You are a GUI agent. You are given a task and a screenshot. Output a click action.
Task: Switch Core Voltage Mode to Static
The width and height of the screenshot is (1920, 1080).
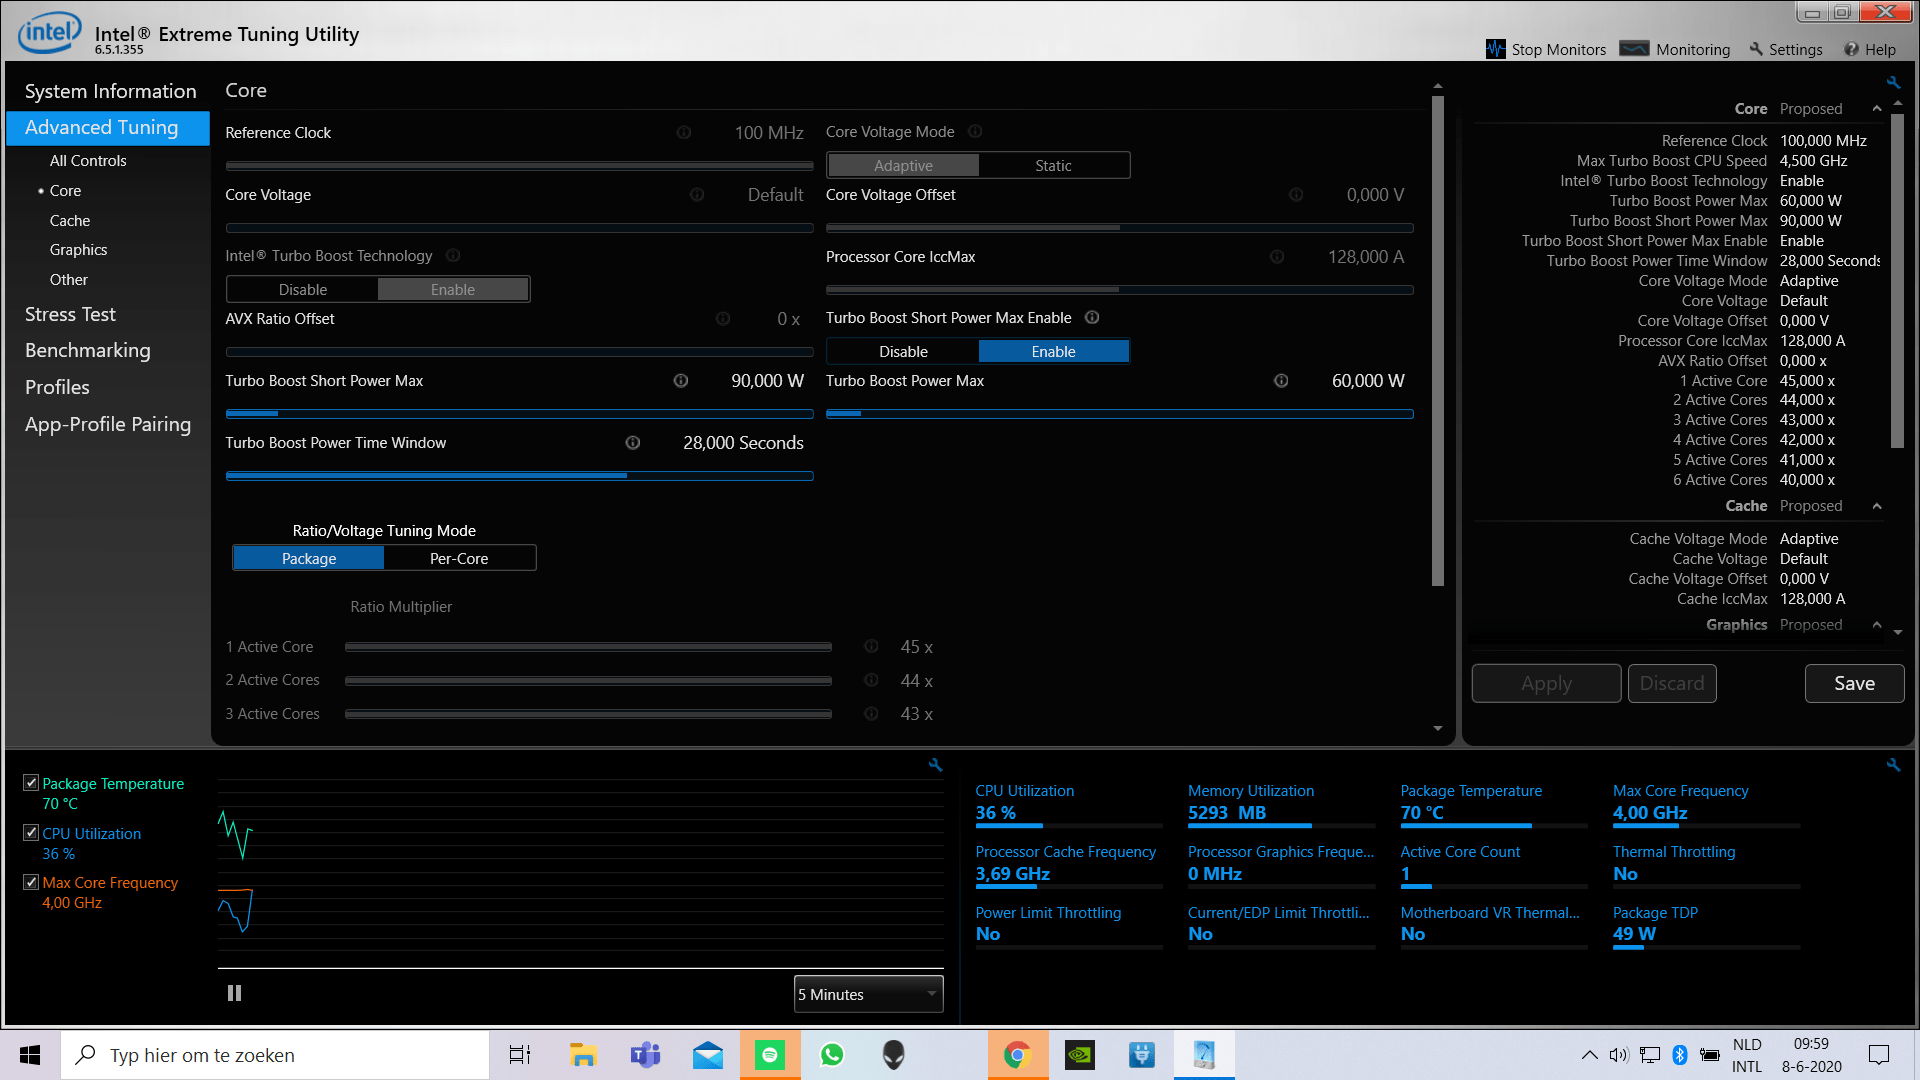click(1053, 164)
